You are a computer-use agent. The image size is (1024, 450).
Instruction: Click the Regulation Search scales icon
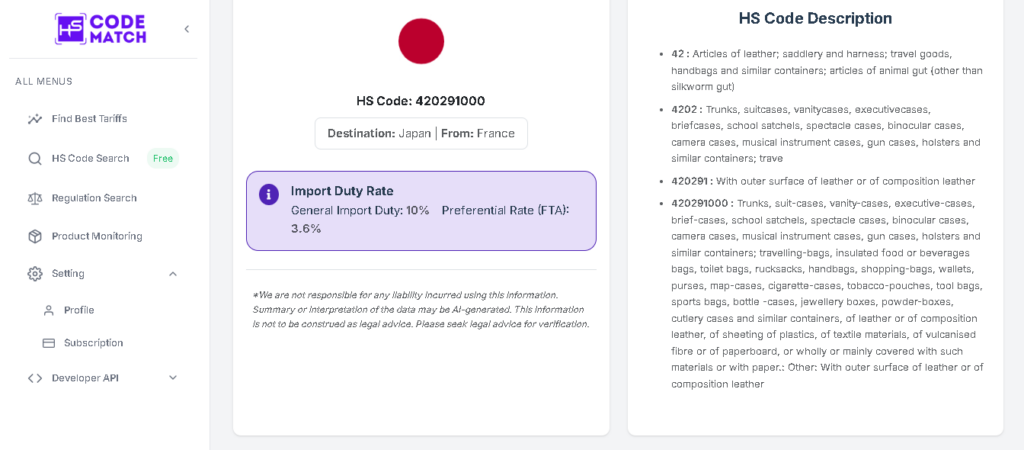click(35, 198)
